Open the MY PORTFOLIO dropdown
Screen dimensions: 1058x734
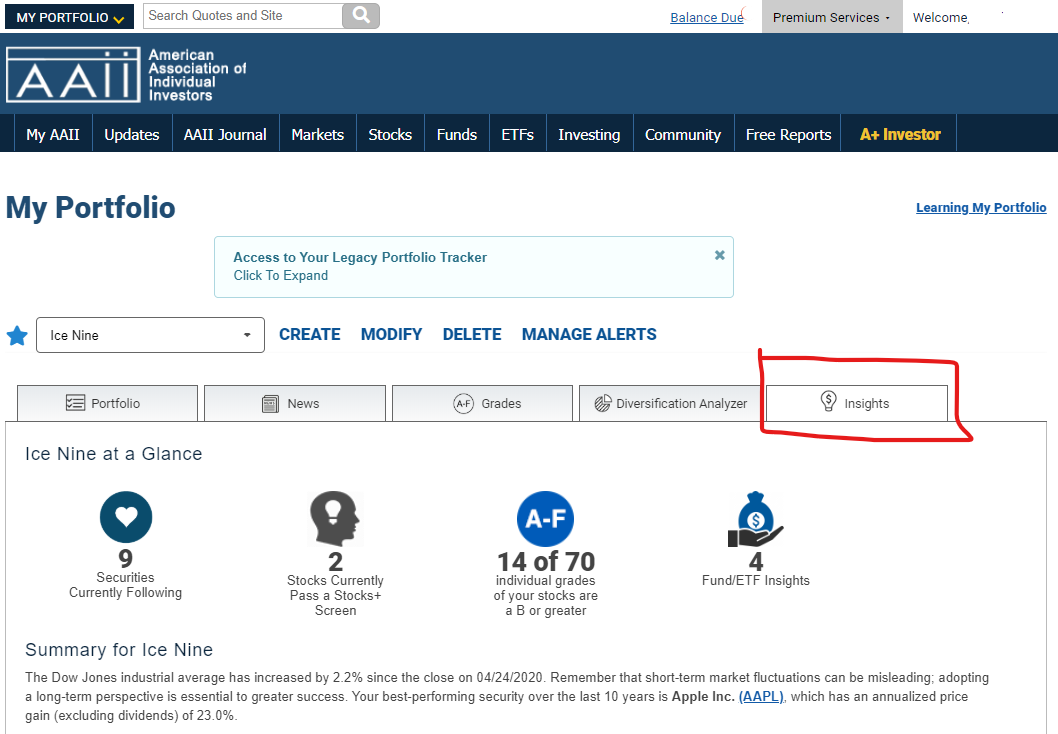[x=69, y=17]
